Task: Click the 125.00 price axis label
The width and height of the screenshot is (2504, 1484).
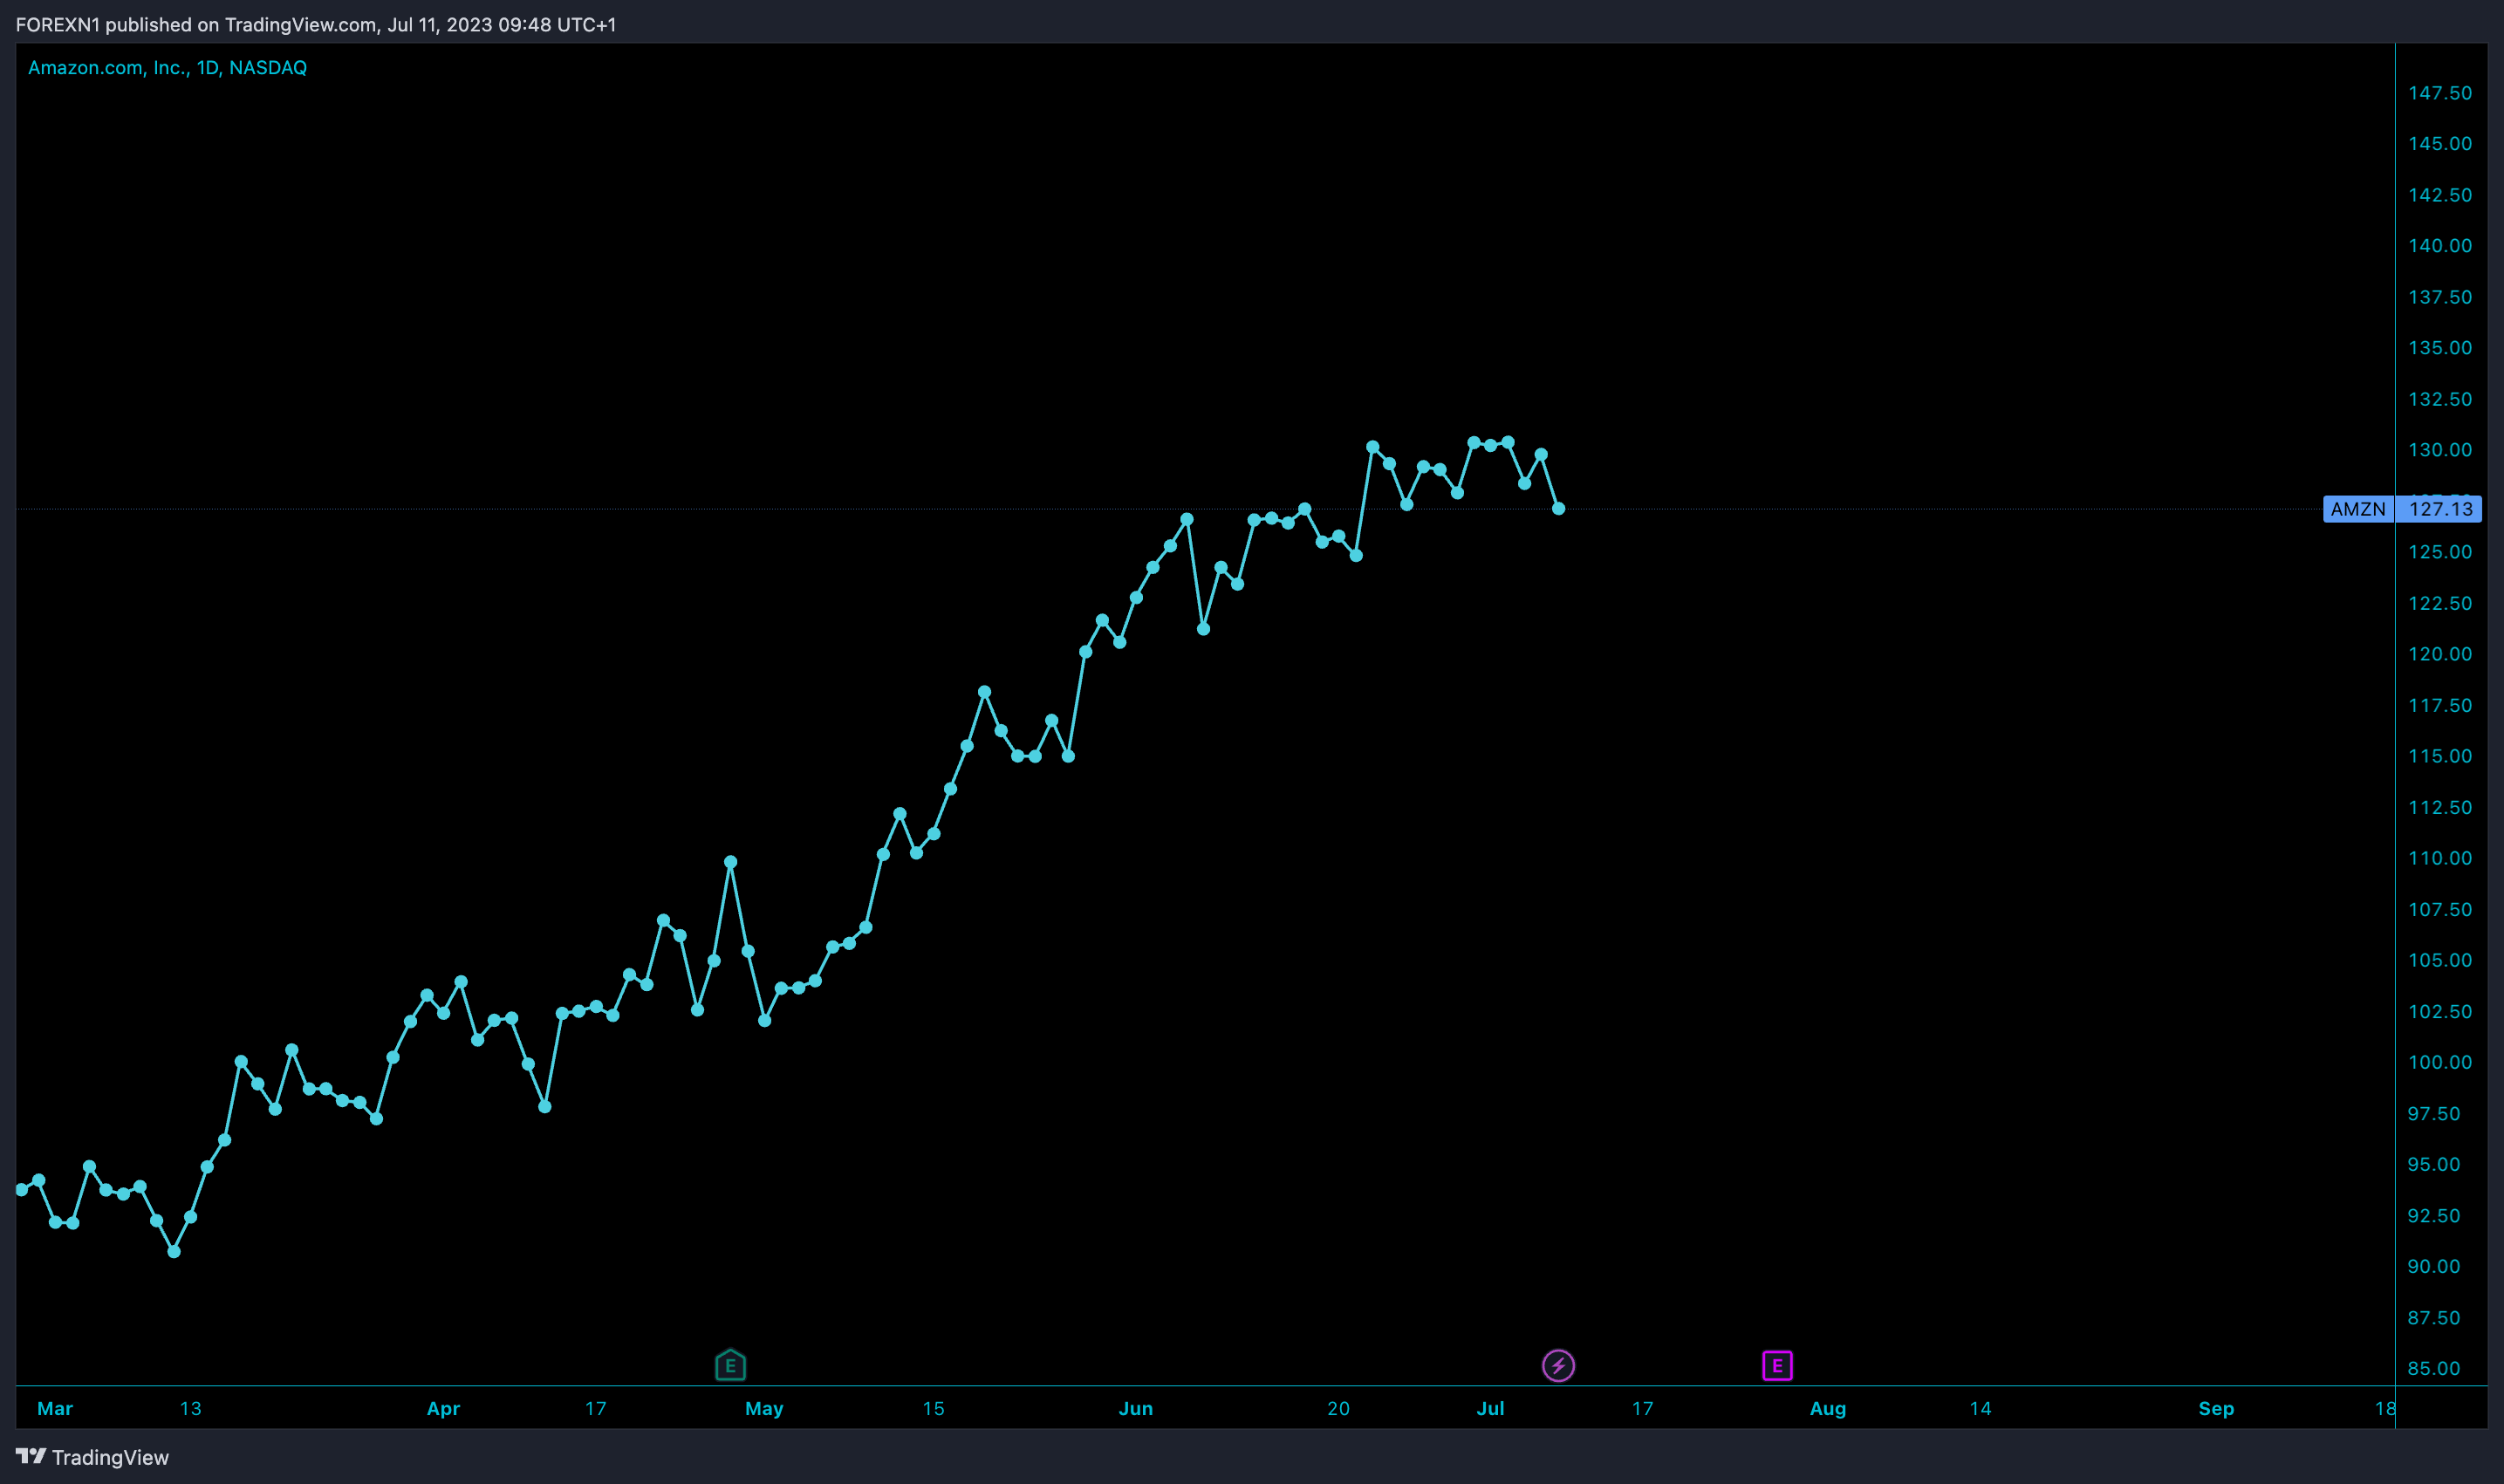Action: [x=2439, y=552]
